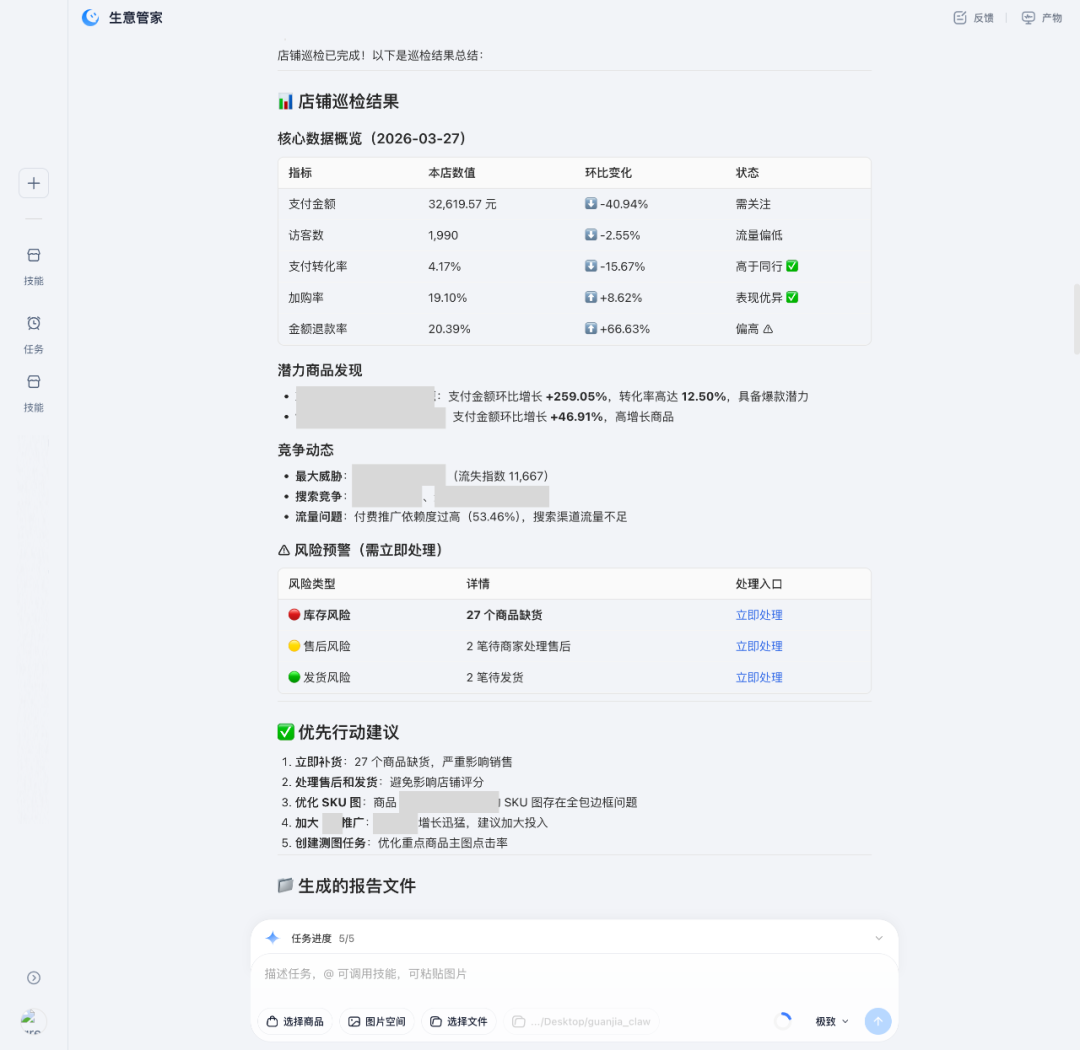Click 立即处理 next to 发货风险
The image size is (1080, 1050).
click(x=759, y=677)
